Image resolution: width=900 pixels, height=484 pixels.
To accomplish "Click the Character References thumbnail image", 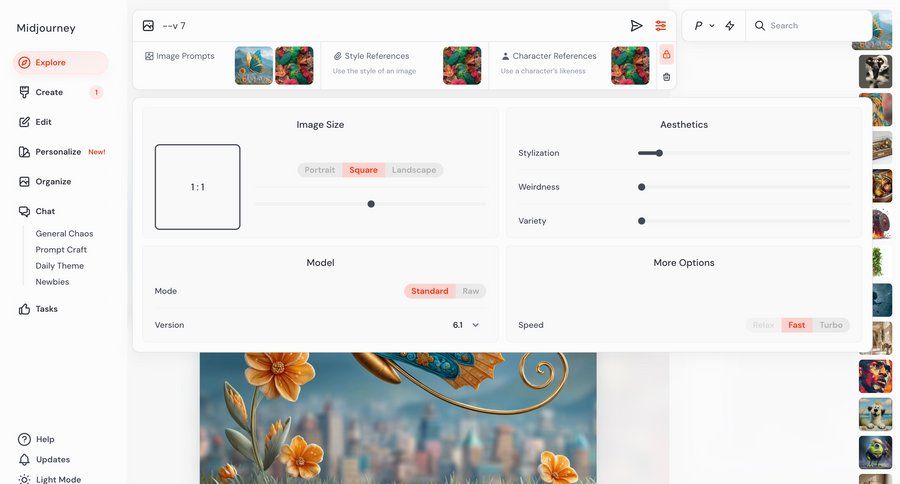I will tap(630, 65).
